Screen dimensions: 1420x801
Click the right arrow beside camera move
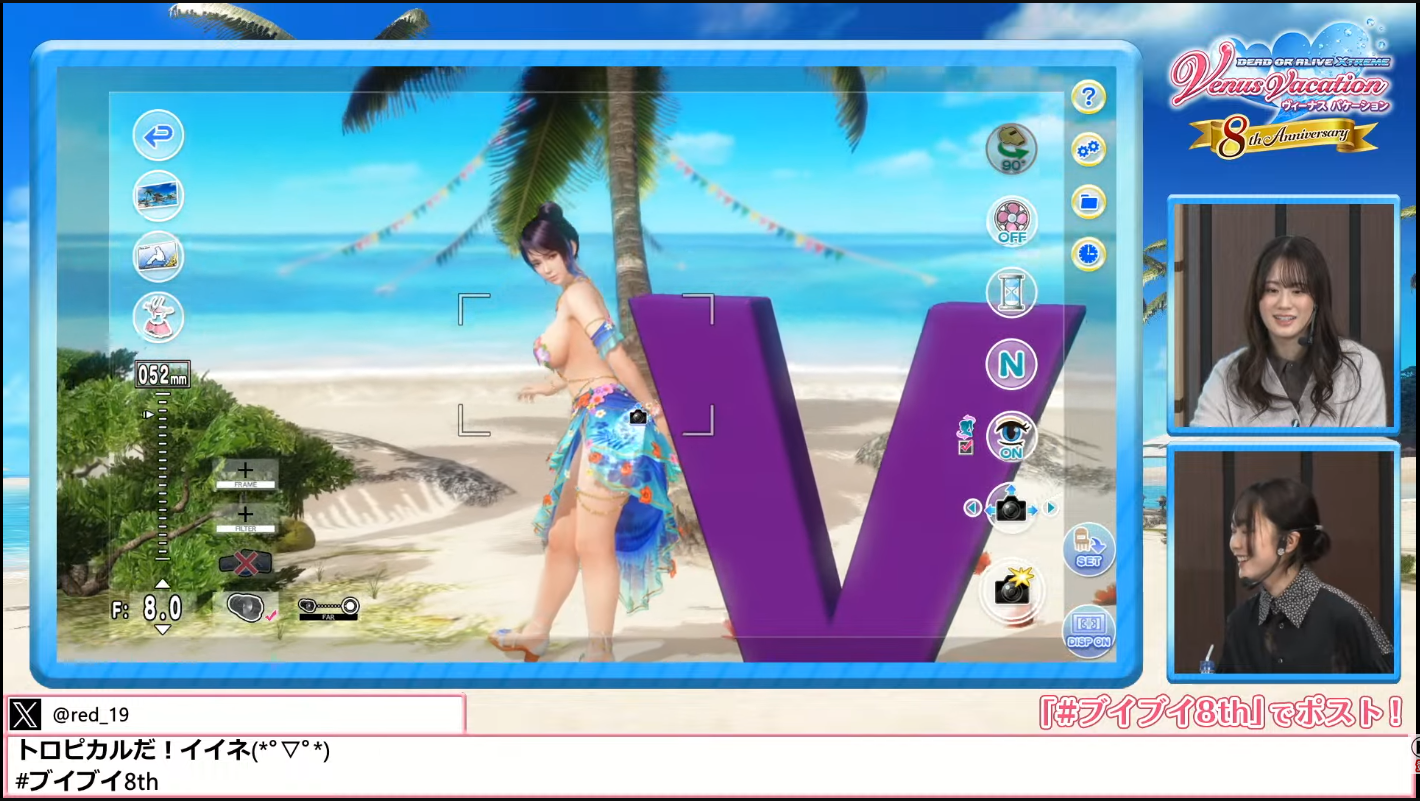(x=1050, y=508)
